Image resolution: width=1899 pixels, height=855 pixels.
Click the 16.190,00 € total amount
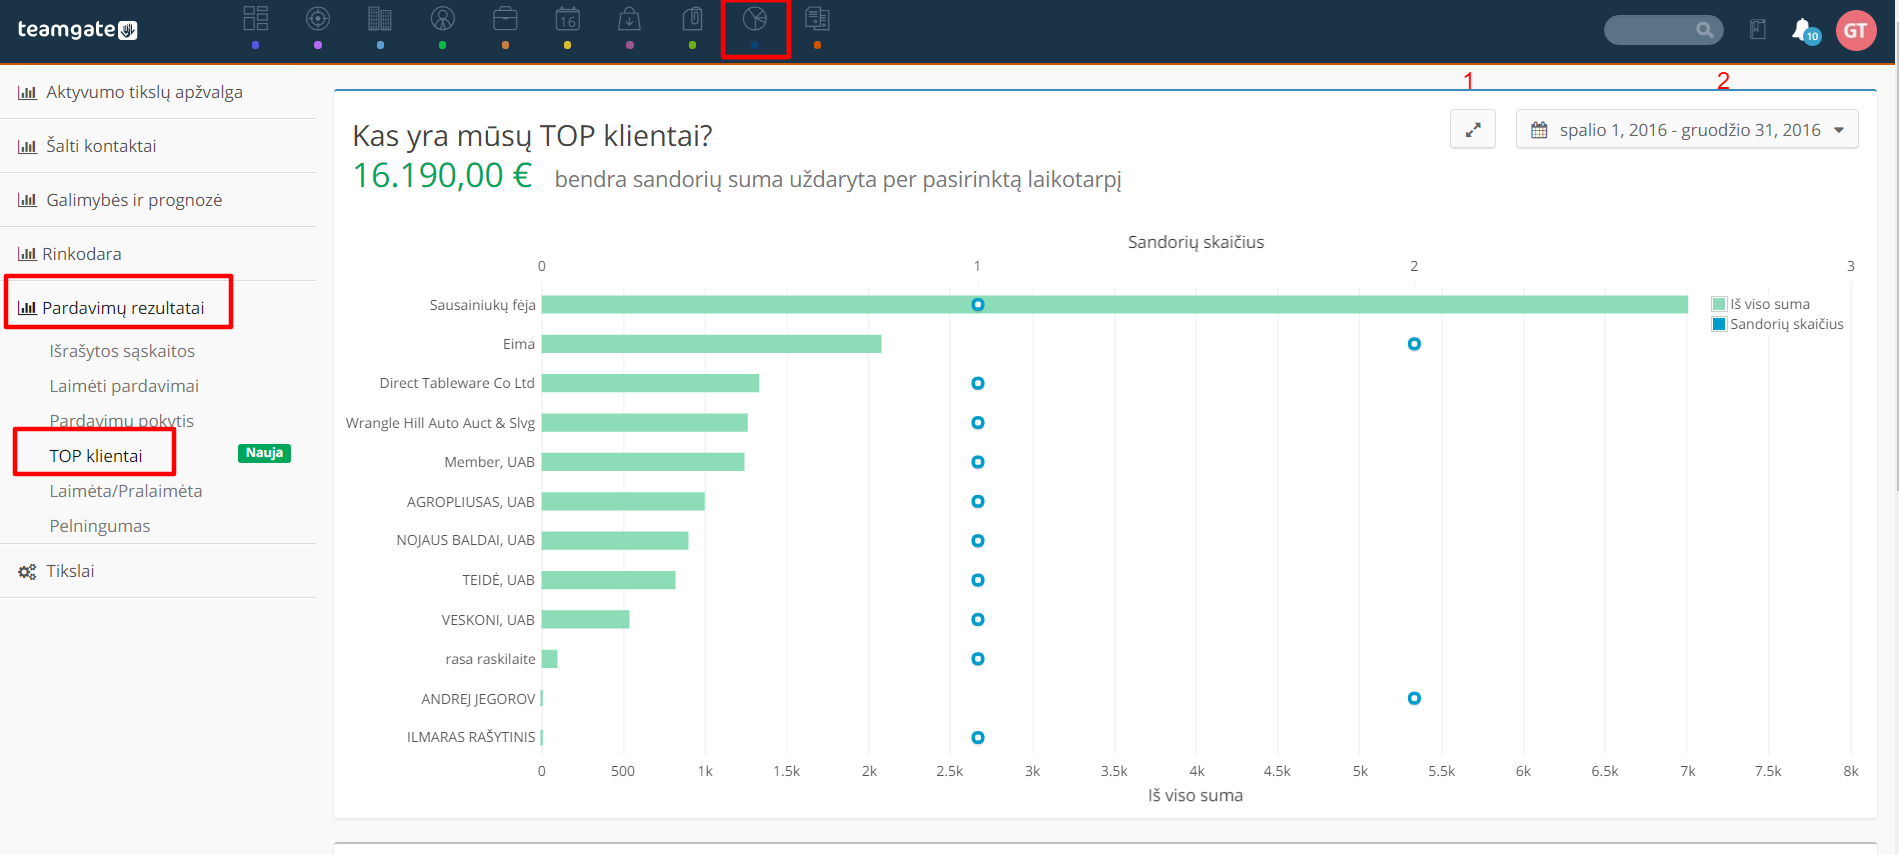(x=442, y=176)
